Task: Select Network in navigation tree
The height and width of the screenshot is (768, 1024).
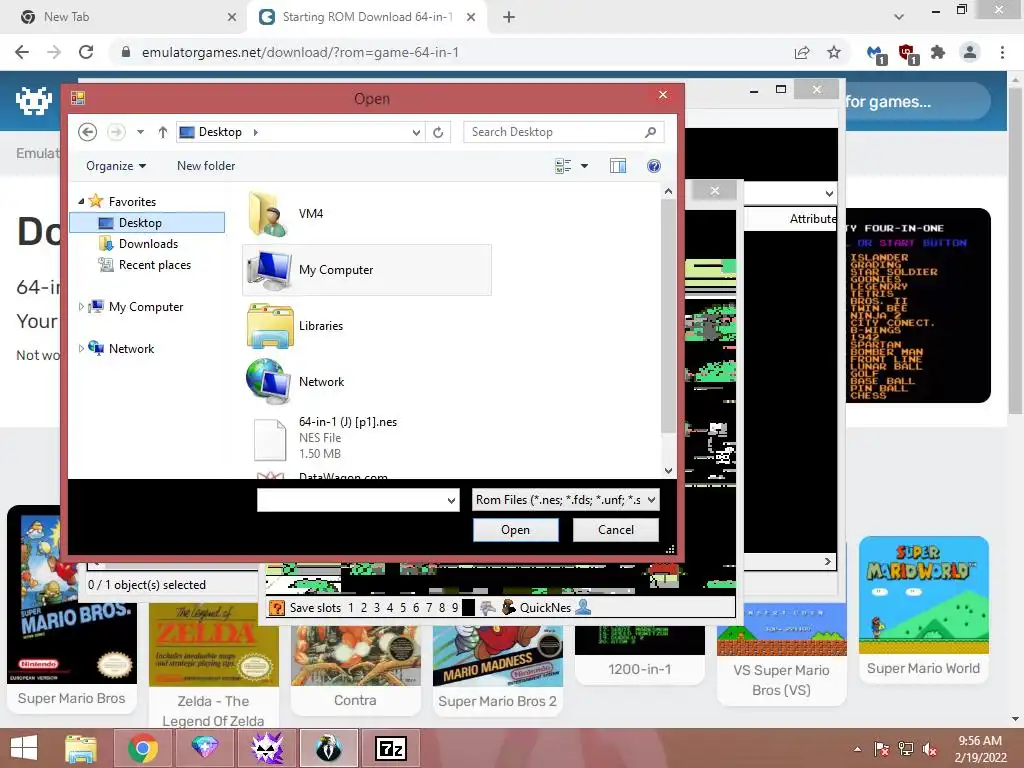Action: tap(131, 348)
